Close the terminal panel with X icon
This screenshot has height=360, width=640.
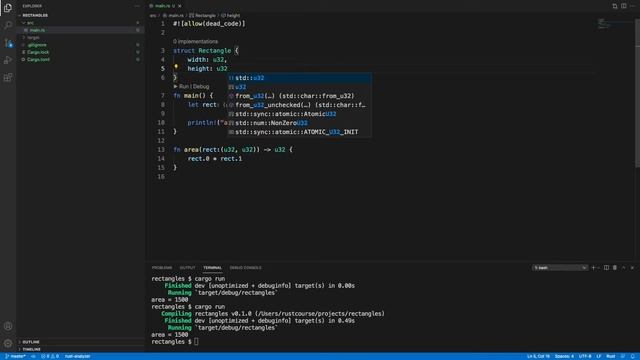click(632, 268)
